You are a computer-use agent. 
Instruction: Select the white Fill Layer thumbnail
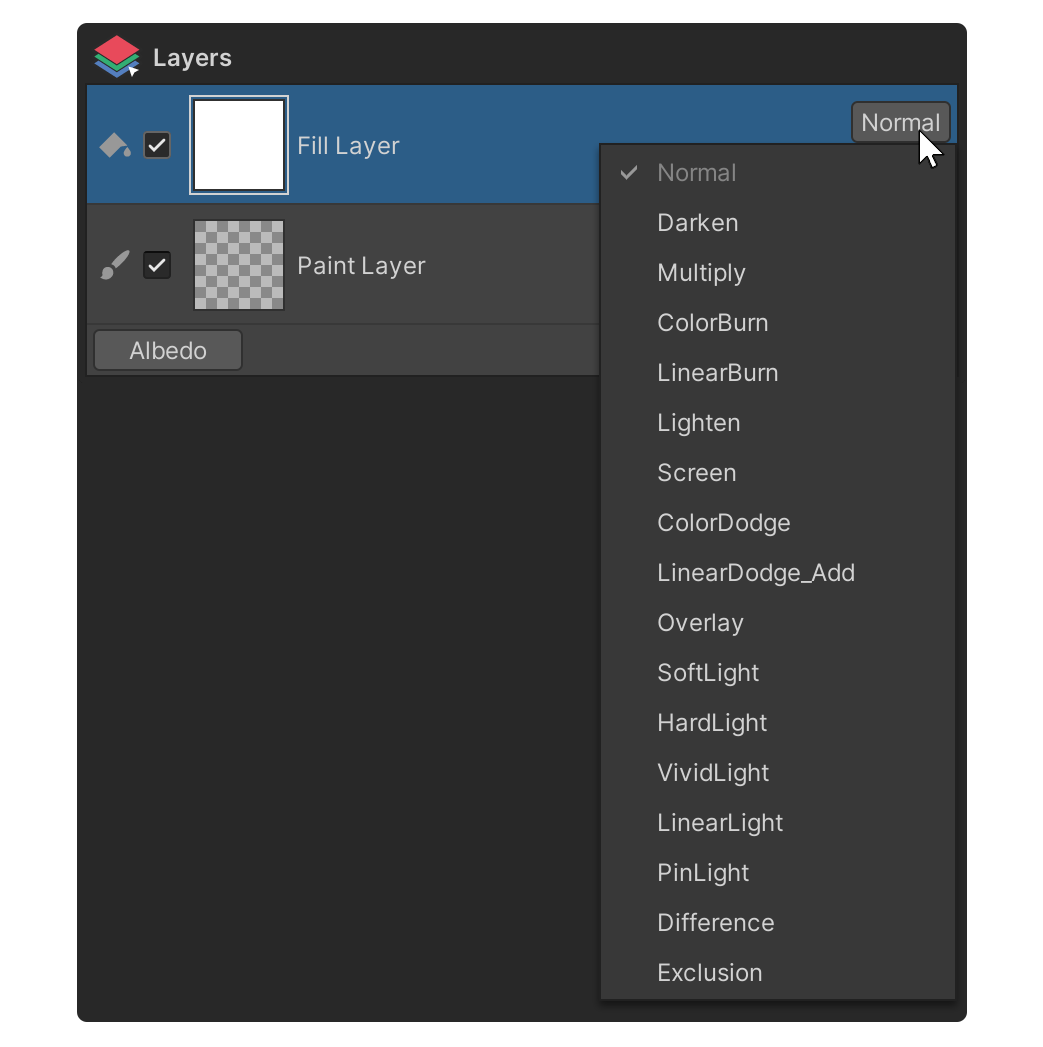coord(239,145)
